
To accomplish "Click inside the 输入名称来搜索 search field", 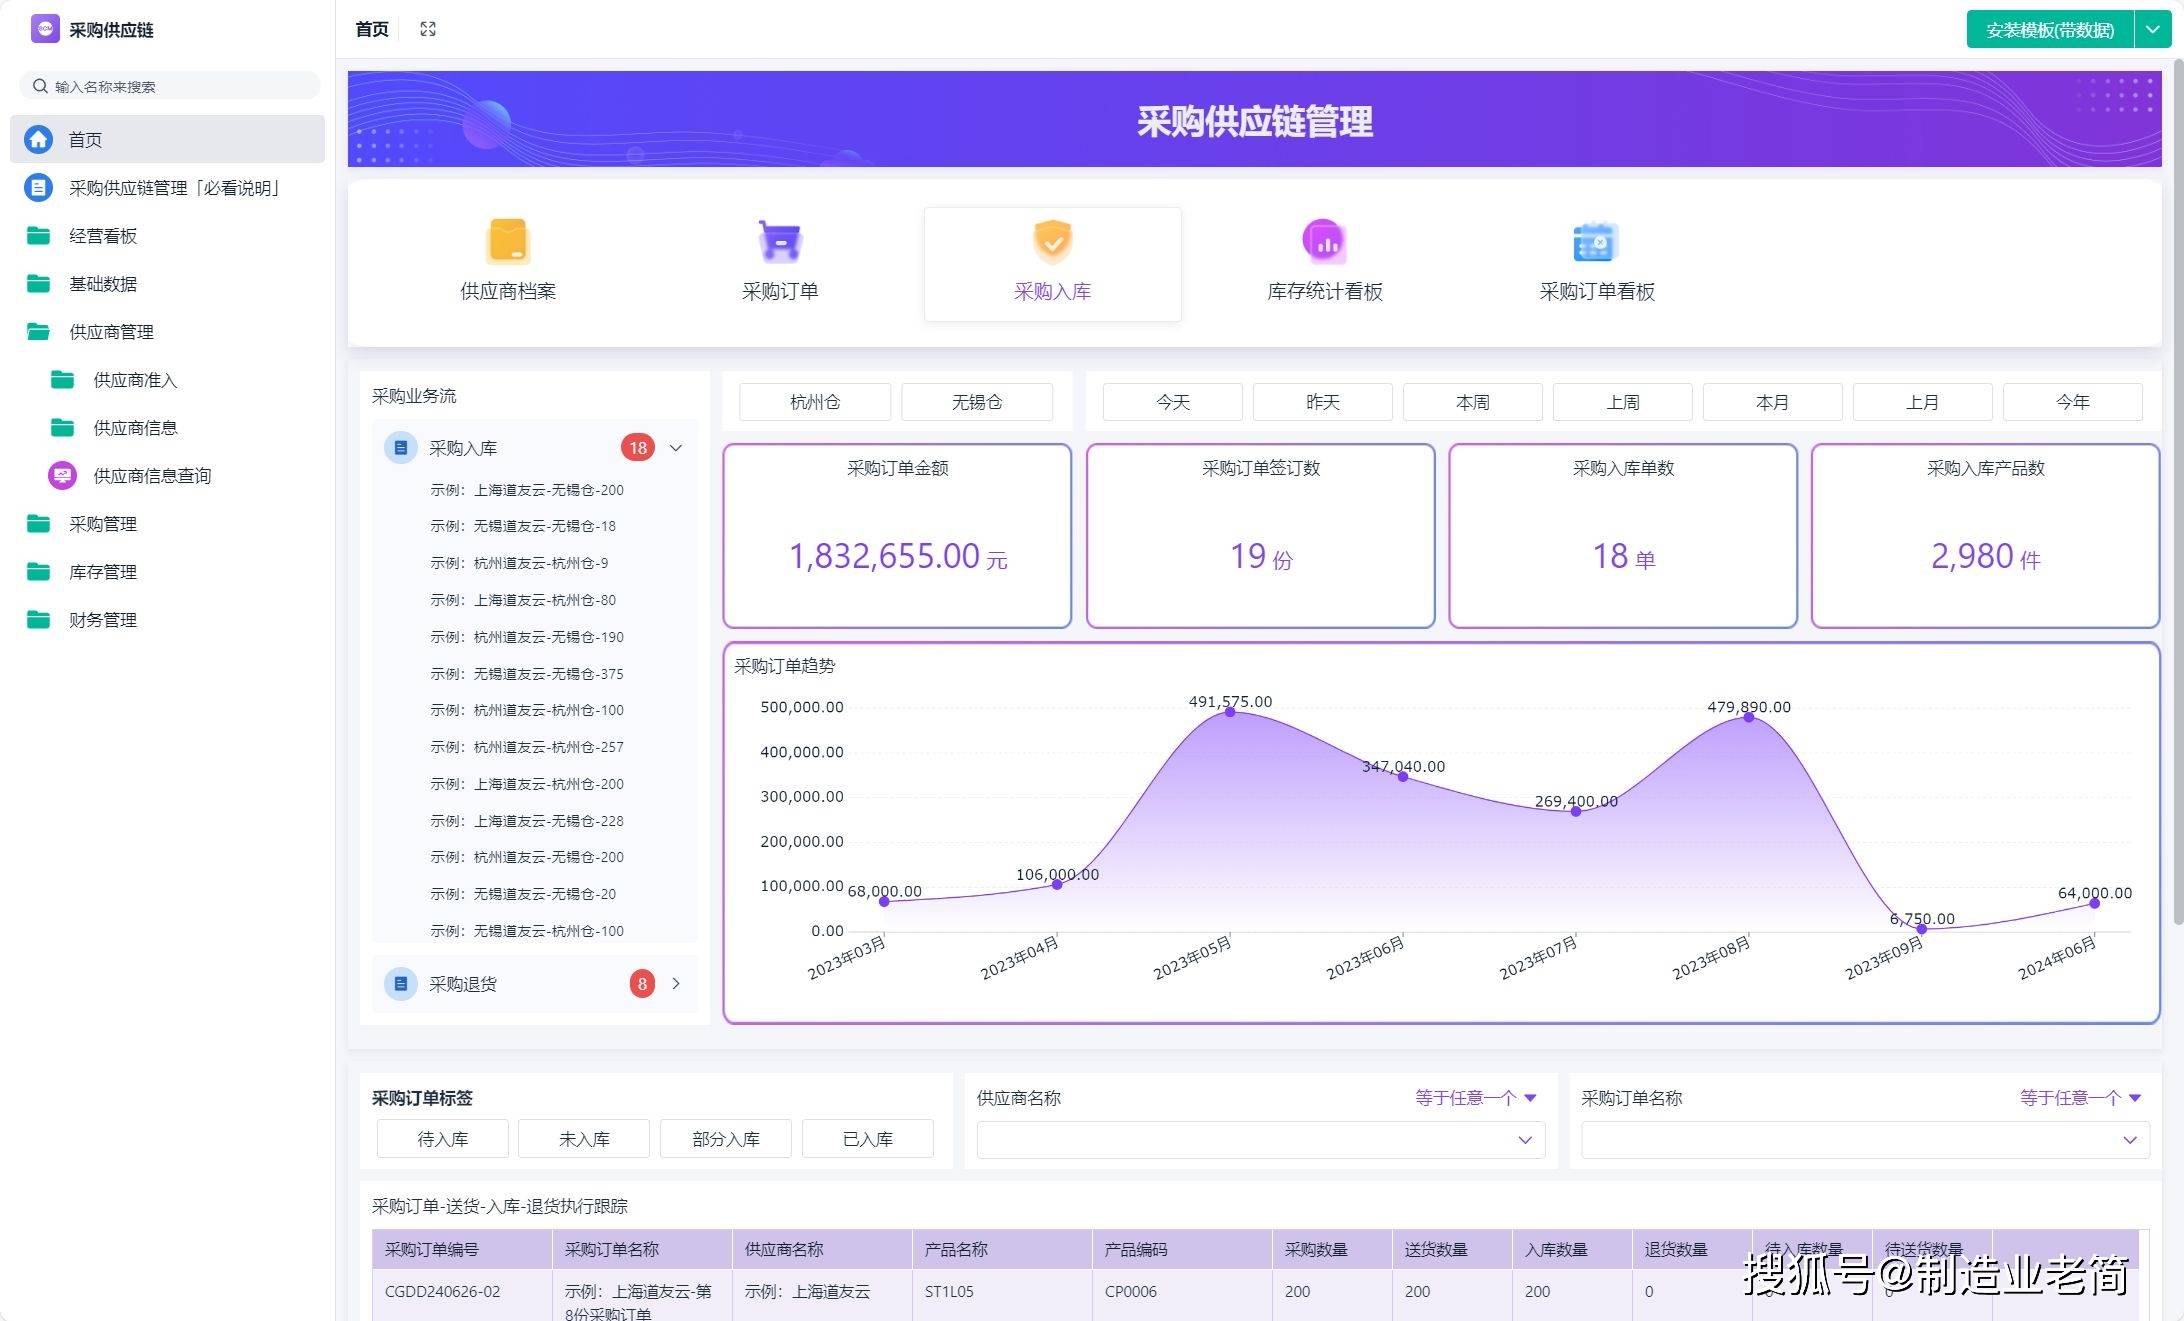I will (x=168, y=85).
